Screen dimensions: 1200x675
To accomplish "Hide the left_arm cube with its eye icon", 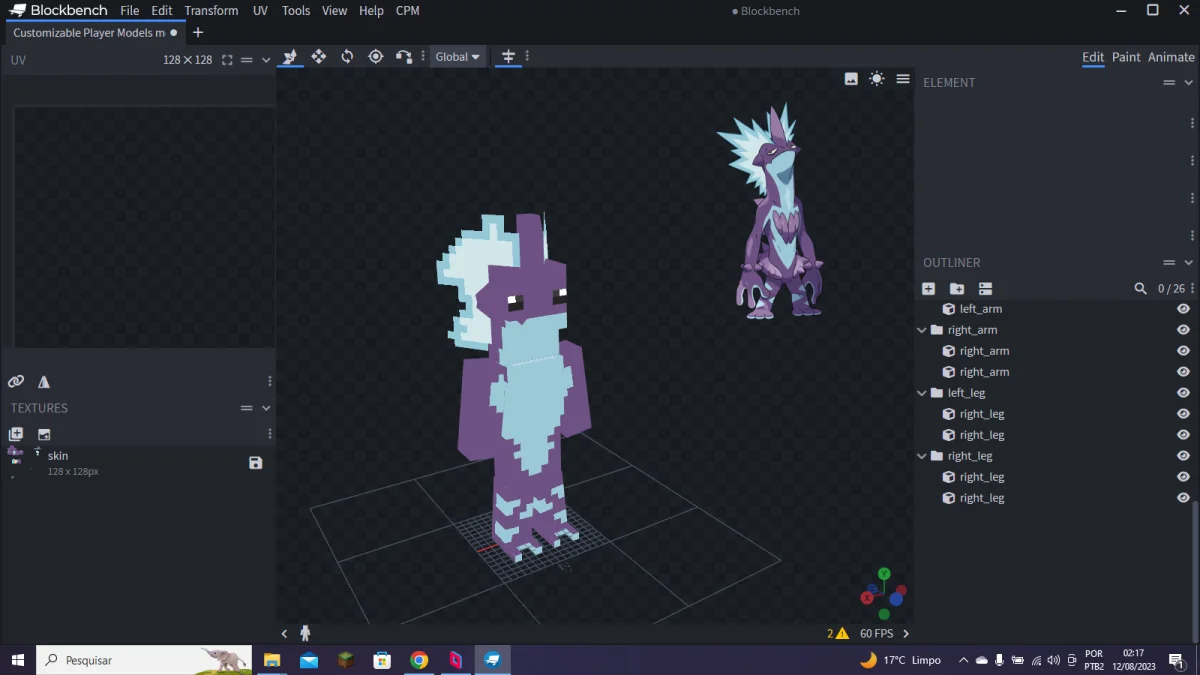I will click(1183, 309).
